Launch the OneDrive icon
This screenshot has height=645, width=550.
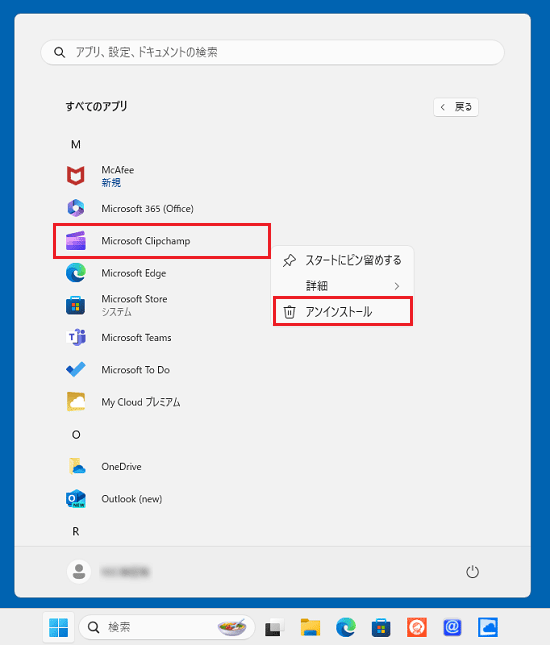click(77, 466)
